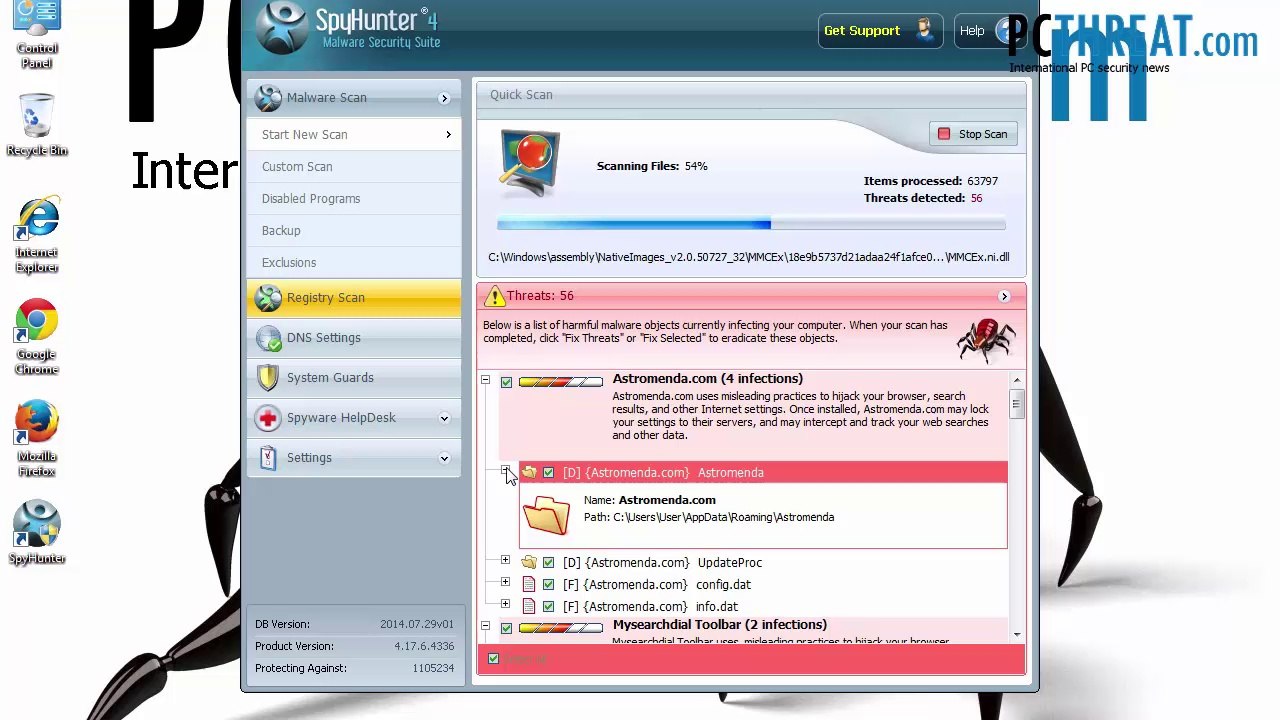Image resolution: width=1280 pixels, height=720 pixels.
Task: Click the Path C:\Users\User\AppData\Roaming\Astromenda text
Action: [x=709, y=517]
